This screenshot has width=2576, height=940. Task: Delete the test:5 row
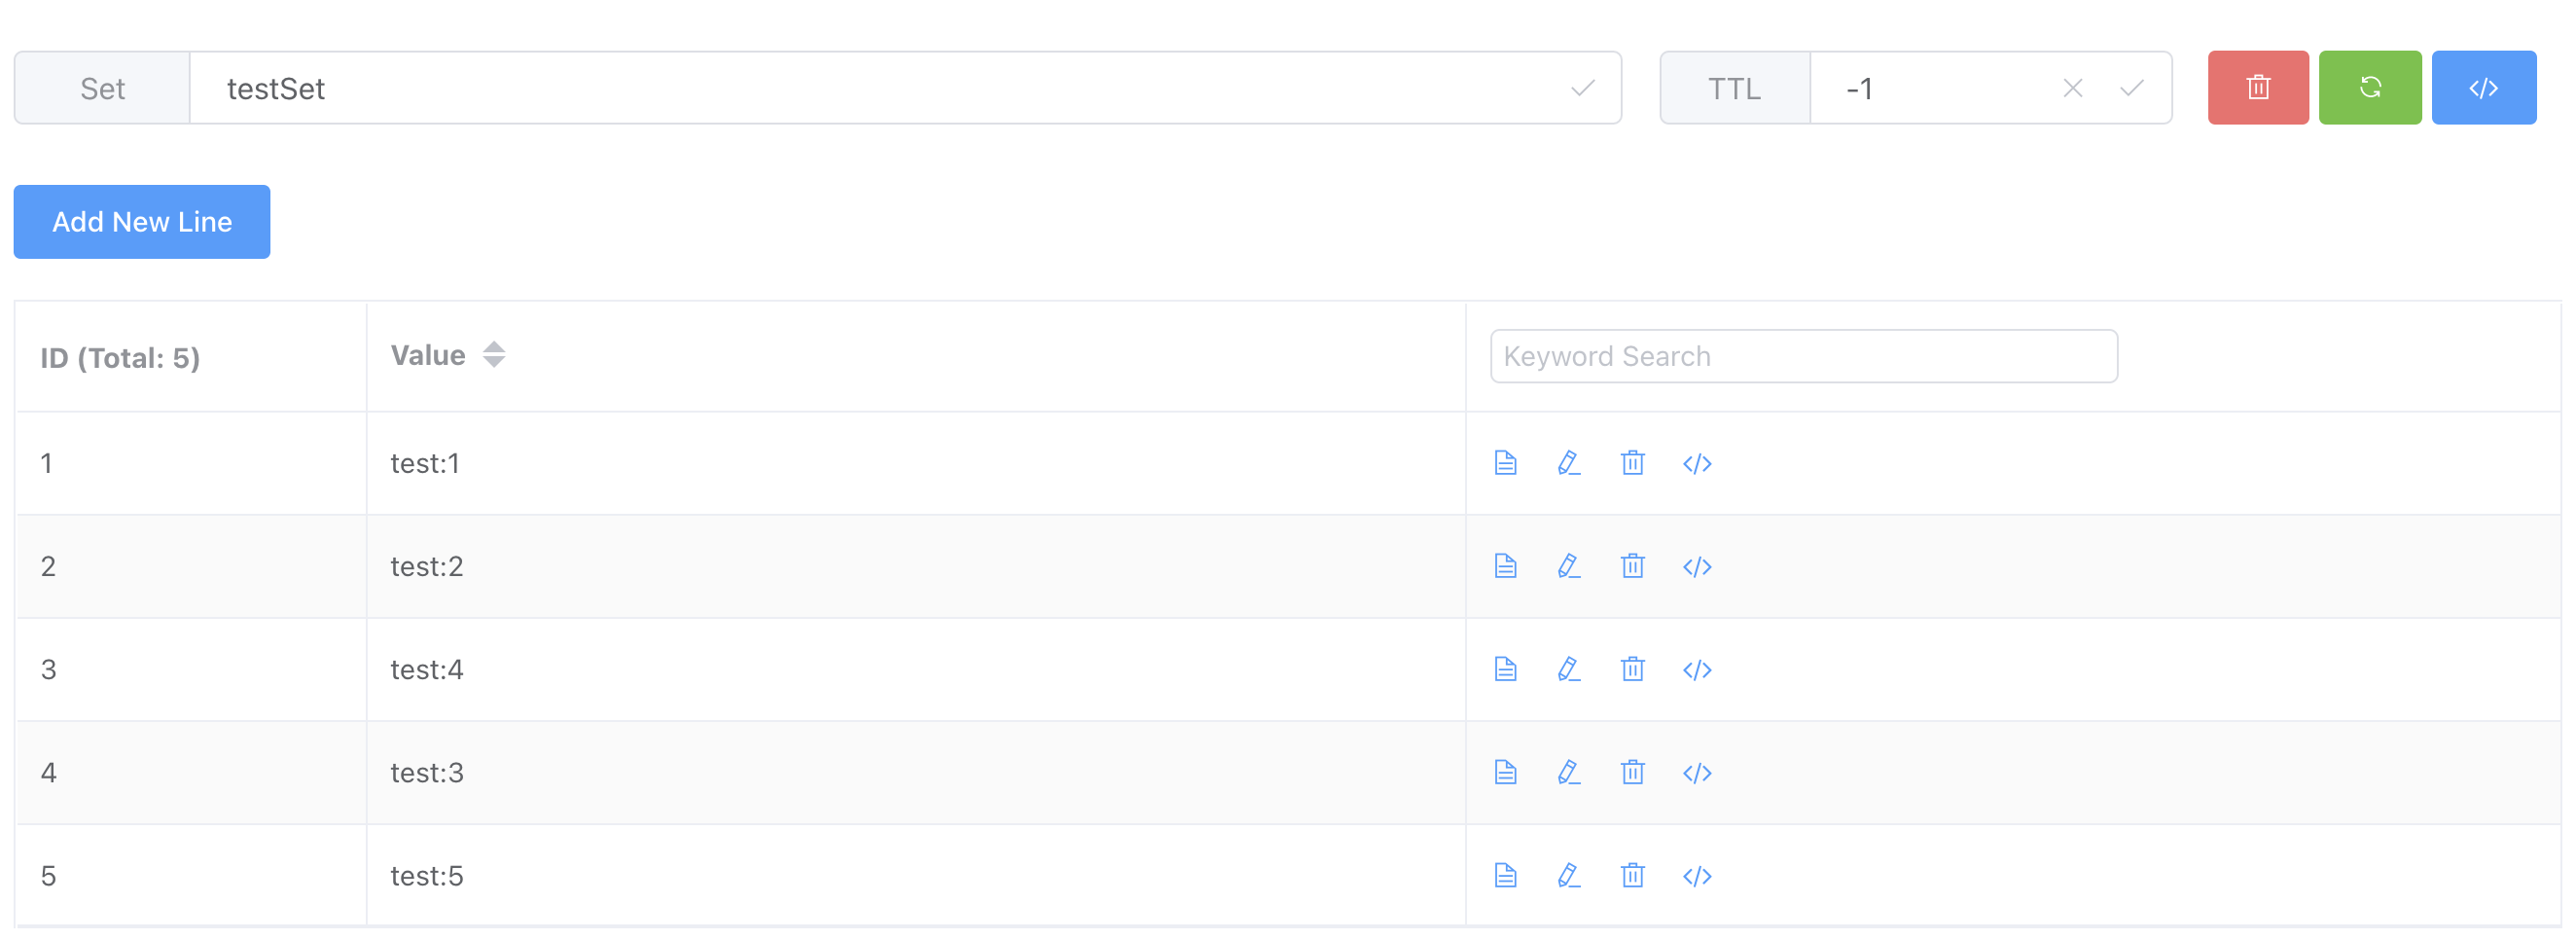tap(1632, 875)
